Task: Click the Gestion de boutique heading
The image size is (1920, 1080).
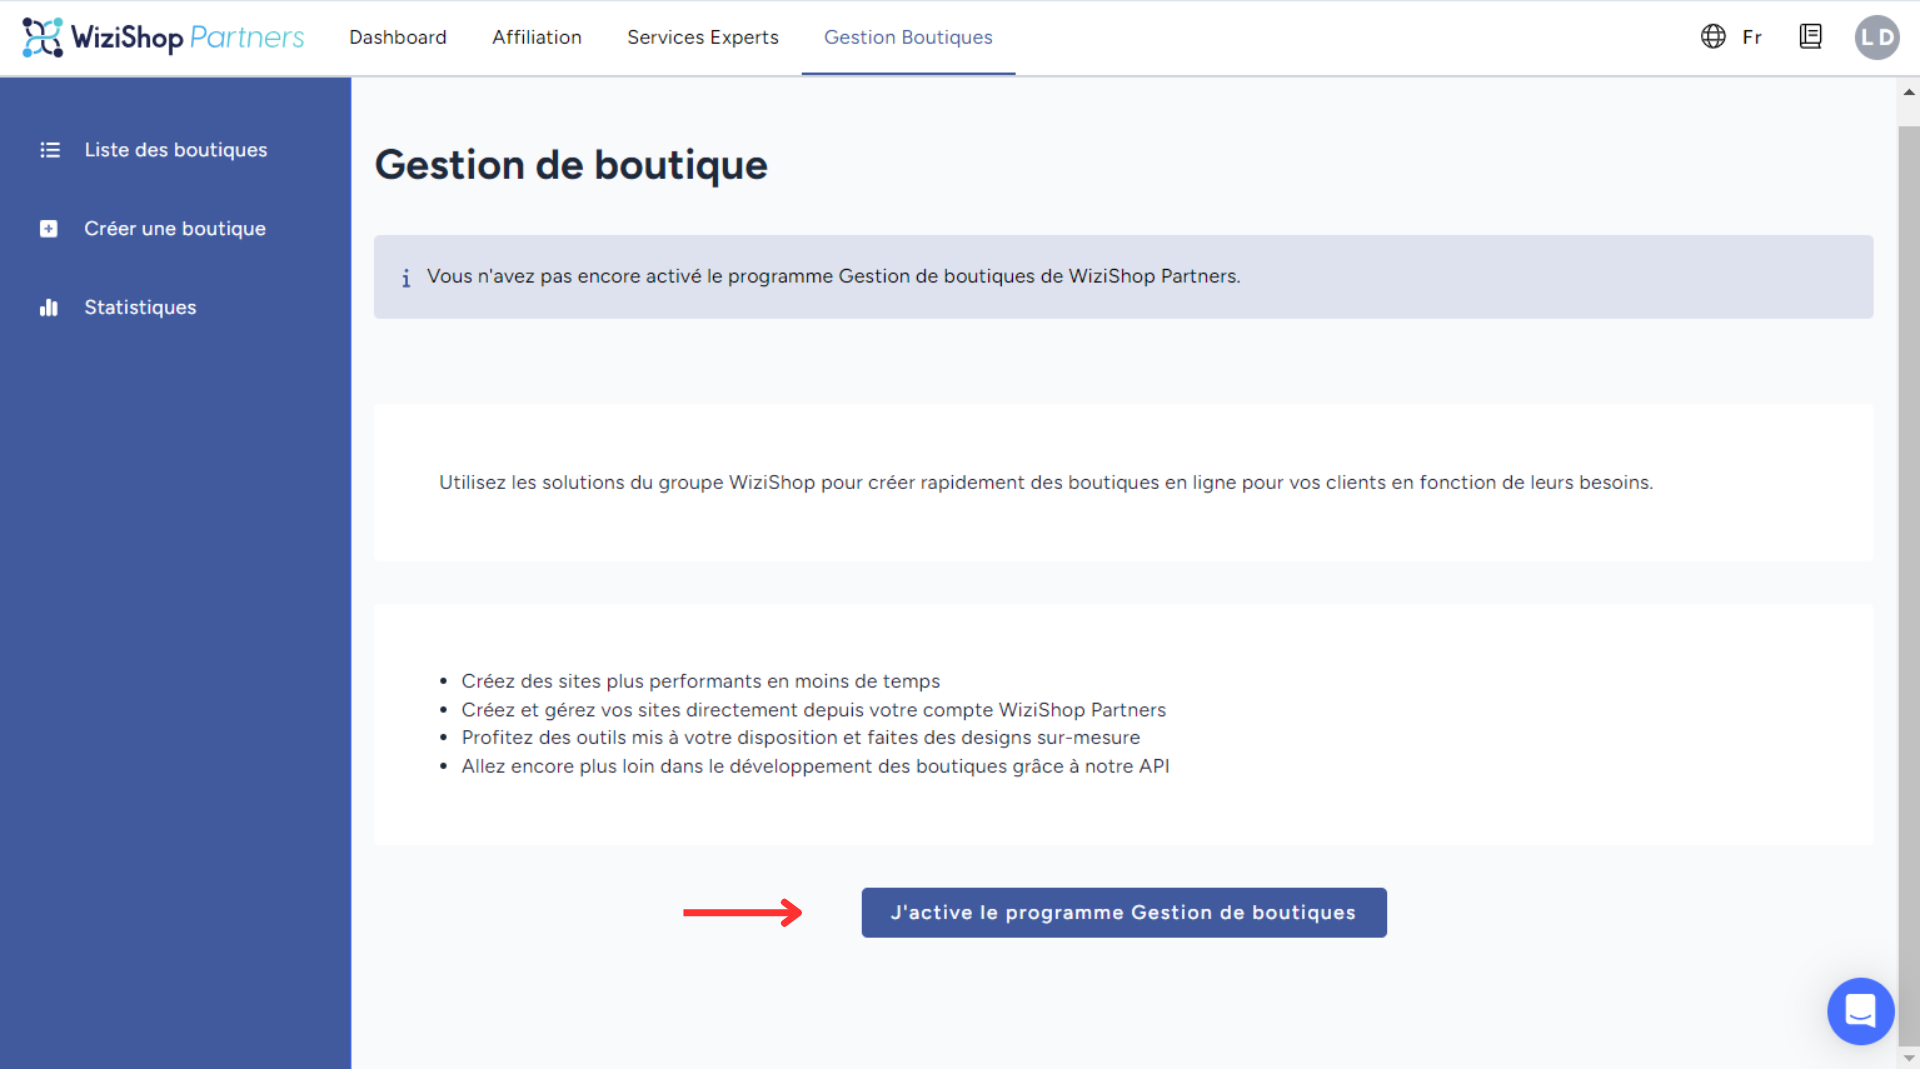Action: (571, 165)
